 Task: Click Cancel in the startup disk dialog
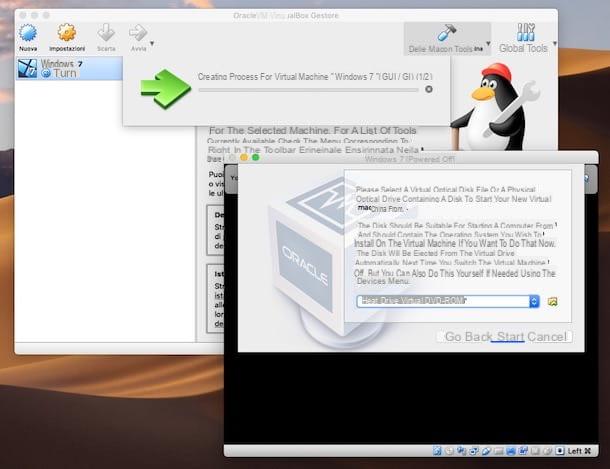547,336
